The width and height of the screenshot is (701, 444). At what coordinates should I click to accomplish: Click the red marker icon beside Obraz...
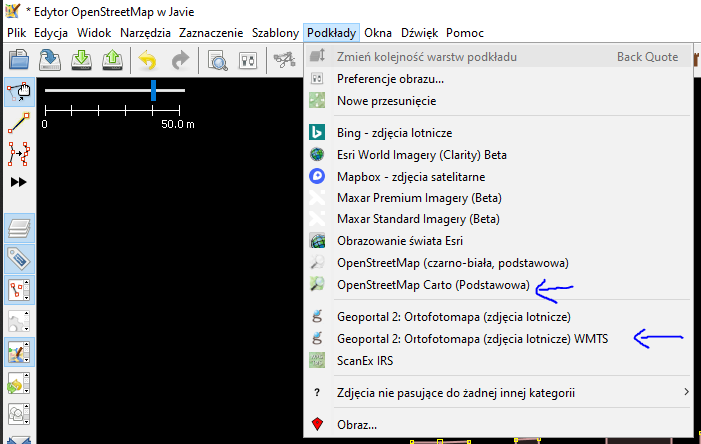[x=317, y=424]
